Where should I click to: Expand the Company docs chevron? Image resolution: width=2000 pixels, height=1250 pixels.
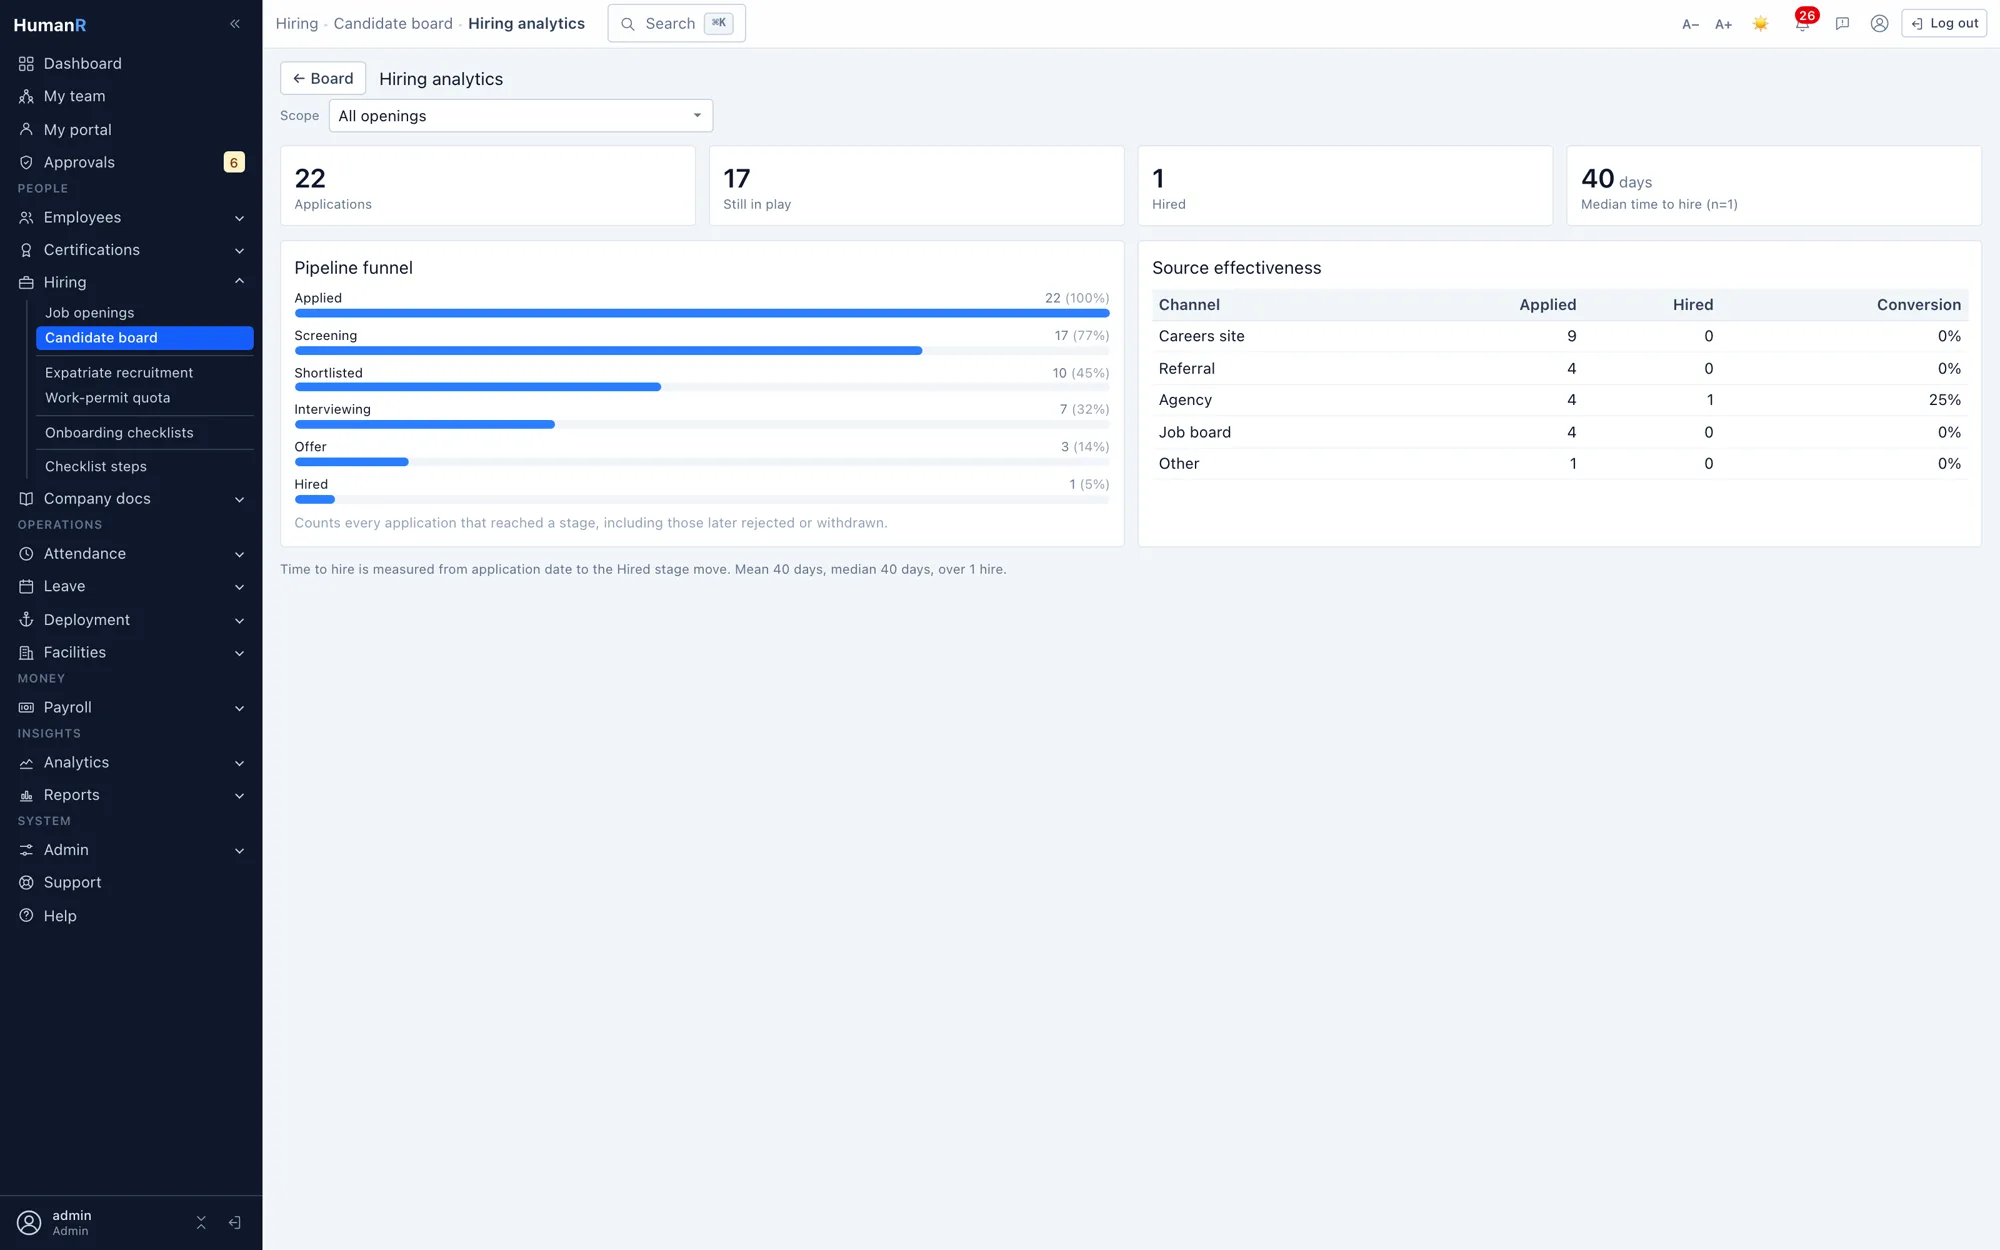click(240, 500)
